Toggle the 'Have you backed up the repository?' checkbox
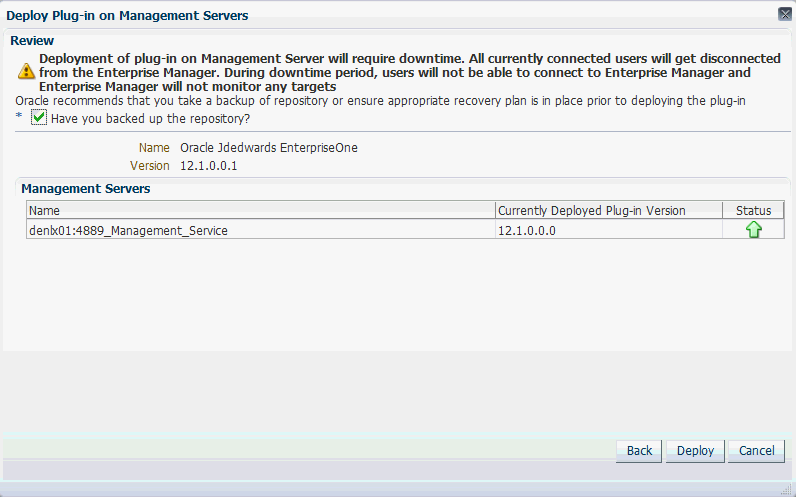Viewport: 796px width, 497px height. [39, 118]
